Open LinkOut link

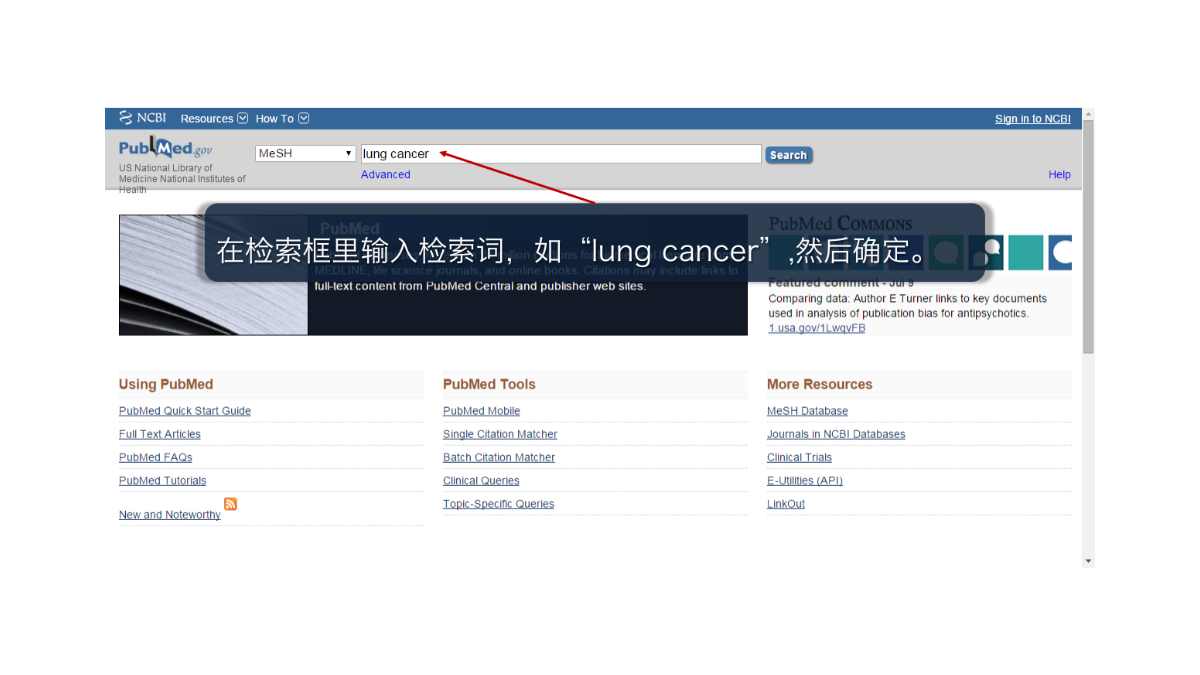786,504
